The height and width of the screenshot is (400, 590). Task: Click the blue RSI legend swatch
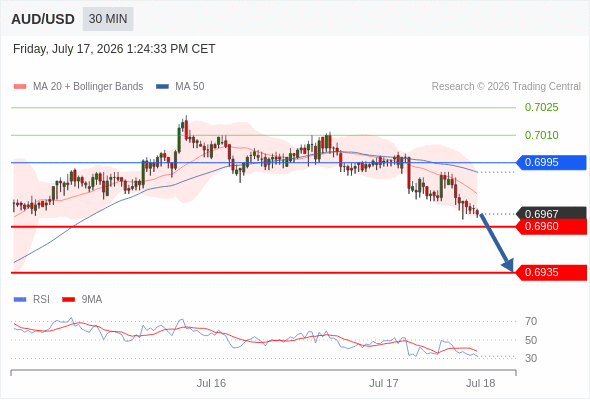20,300
